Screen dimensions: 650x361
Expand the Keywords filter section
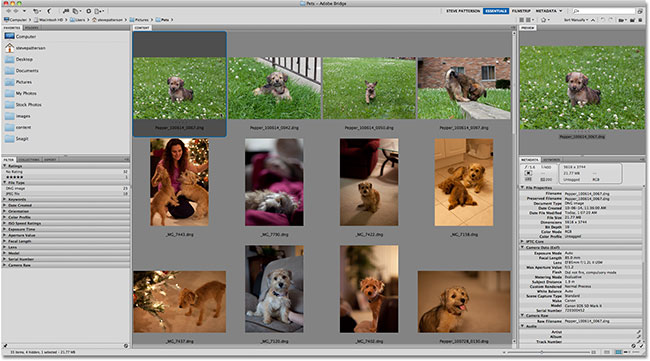coord(5,199)
